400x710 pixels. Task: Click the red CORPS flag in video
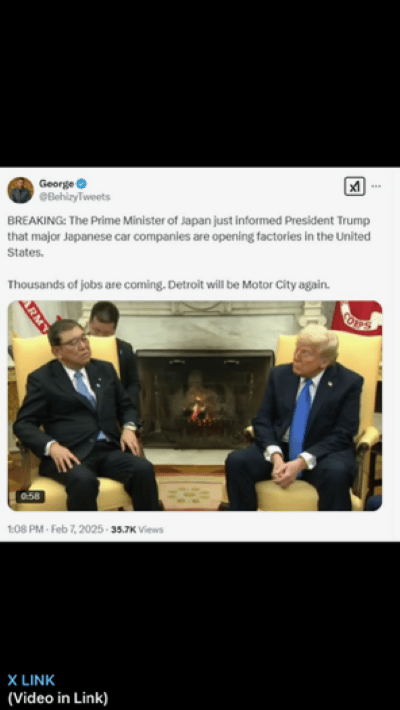point(357,318)
